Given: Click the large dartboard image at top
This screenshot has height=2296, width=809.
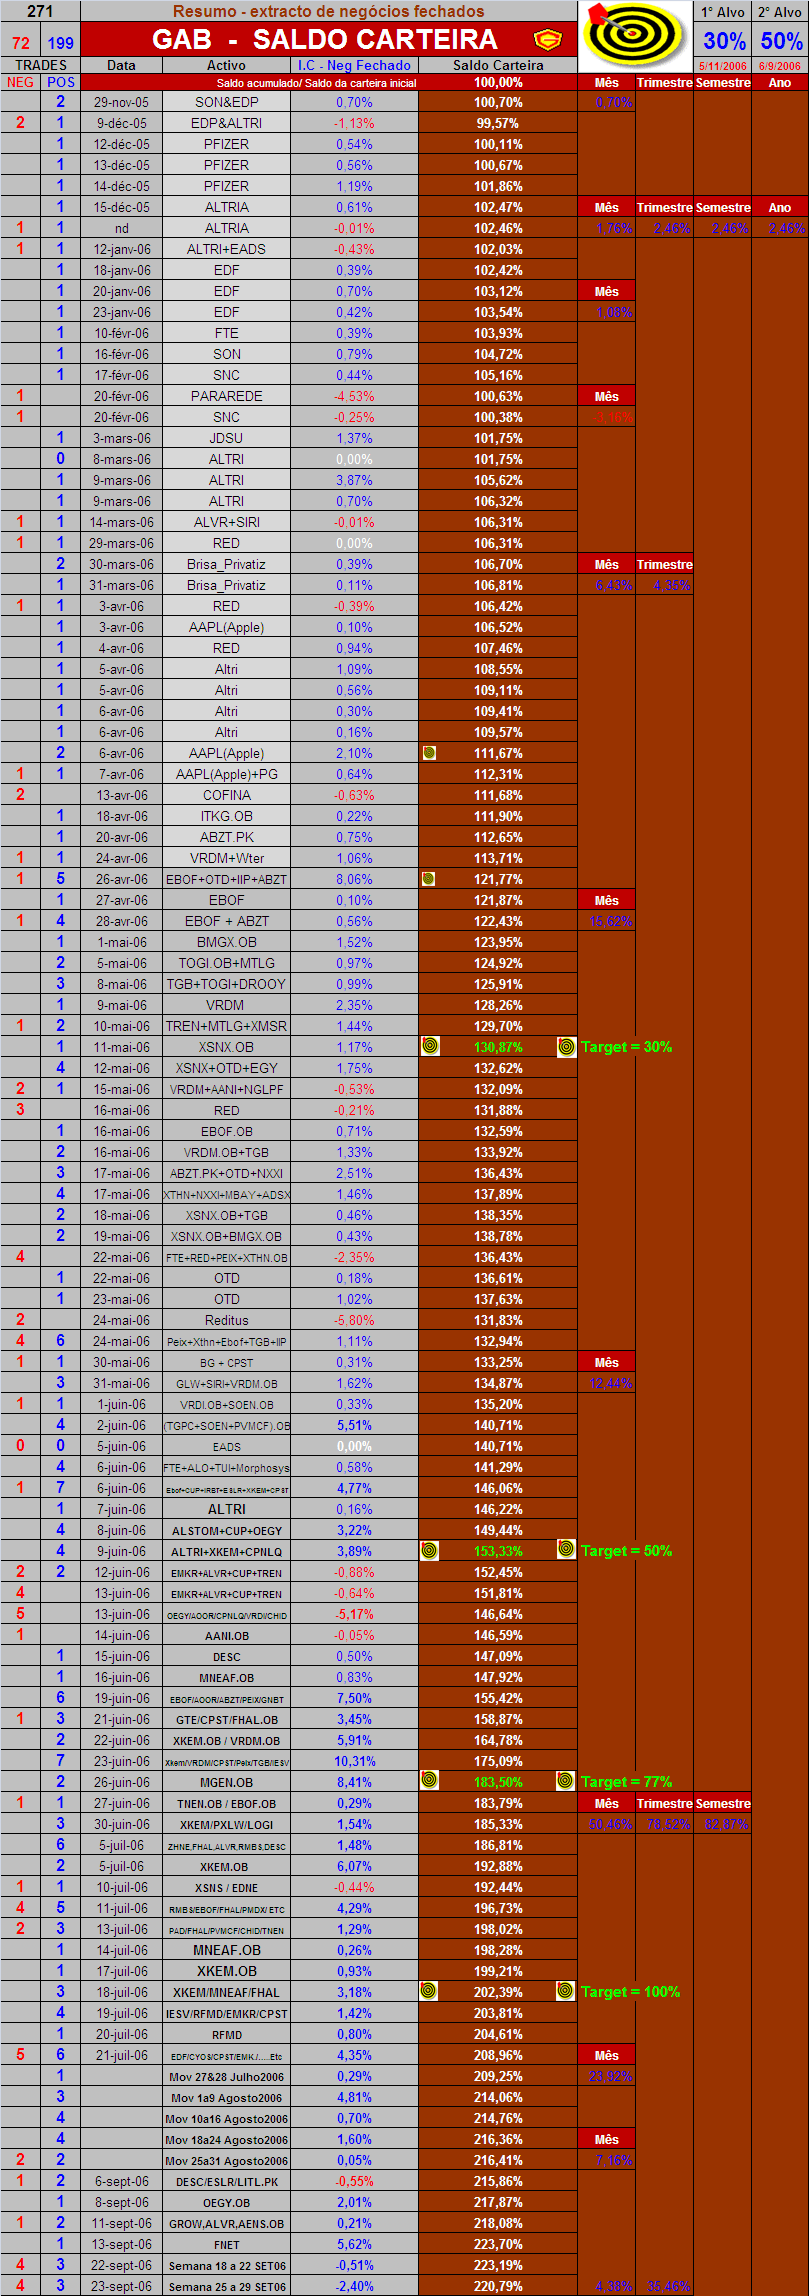Looking at the screenshot, I should point(634,34).
